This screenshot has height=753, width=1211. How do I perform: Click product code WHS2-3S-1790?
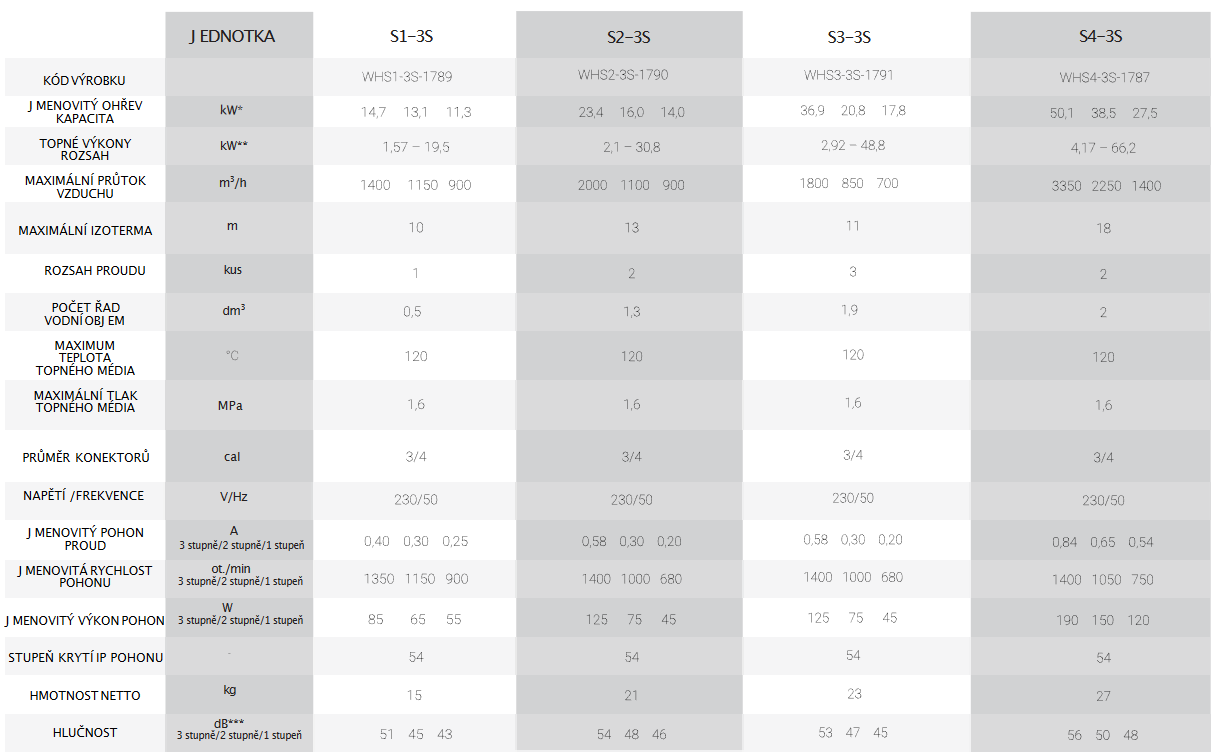tap(623, 75)
